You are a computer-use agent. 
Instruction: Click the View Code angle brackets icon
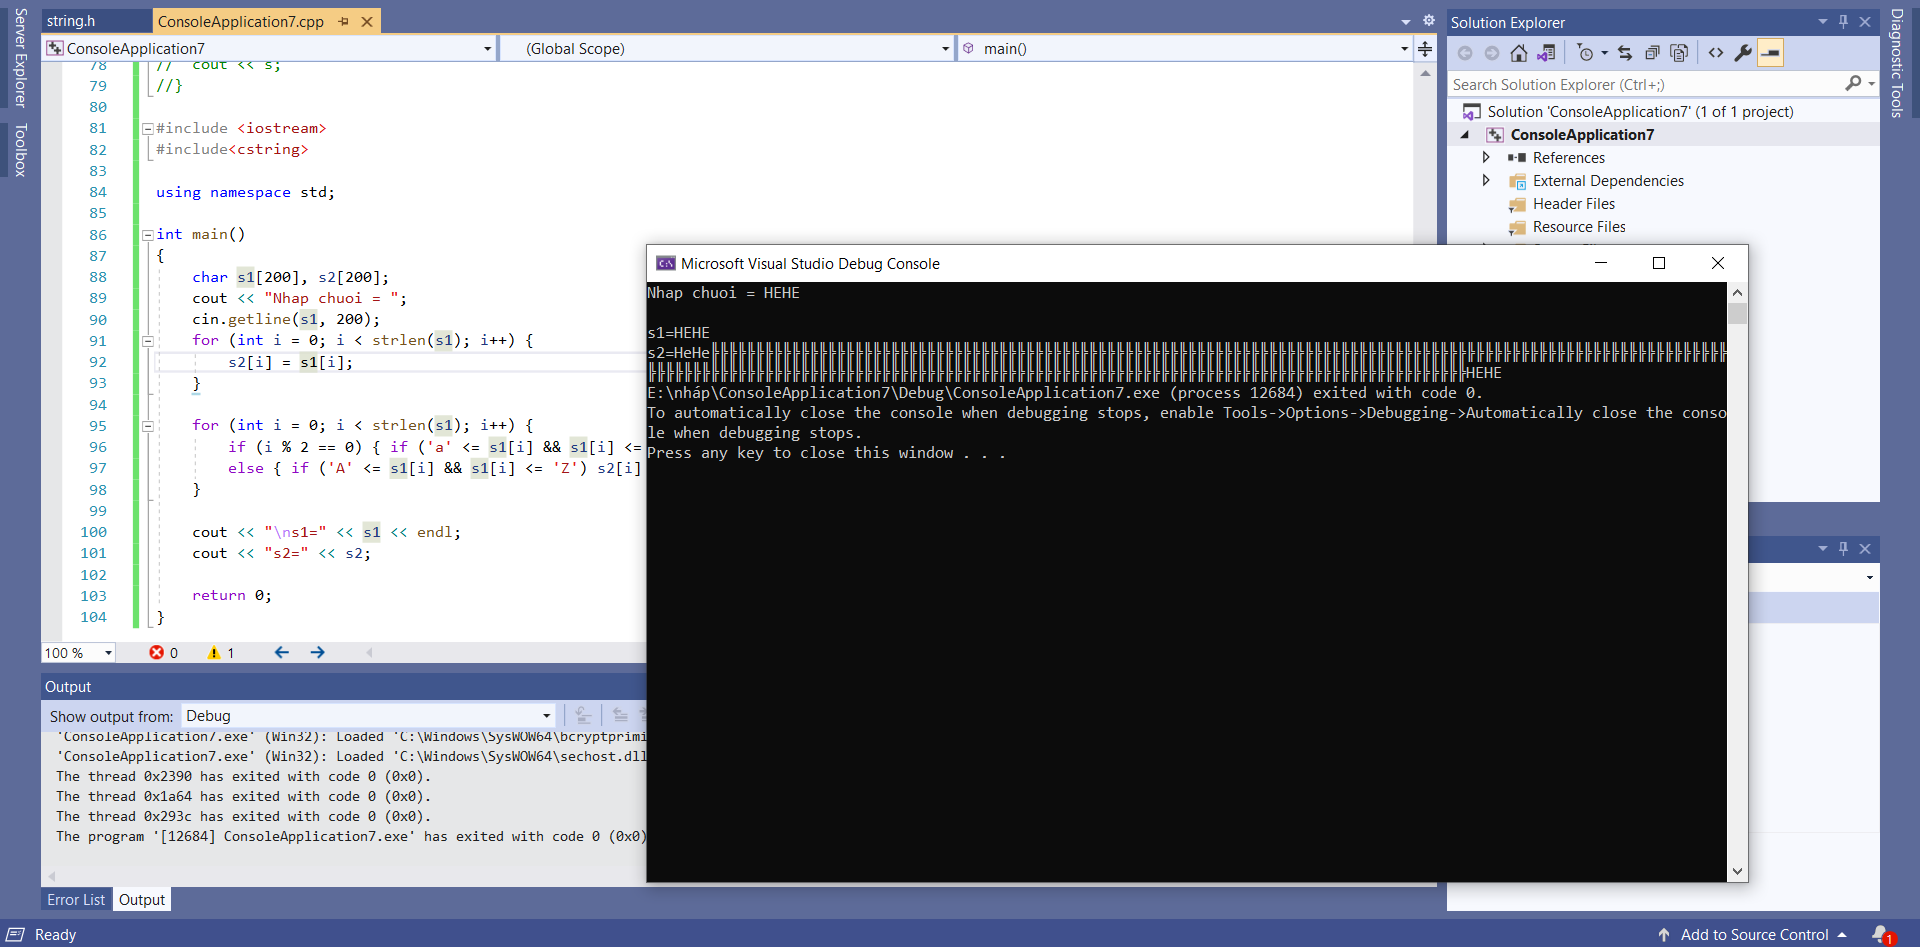pyautogui.click(x=1716, y=53)
